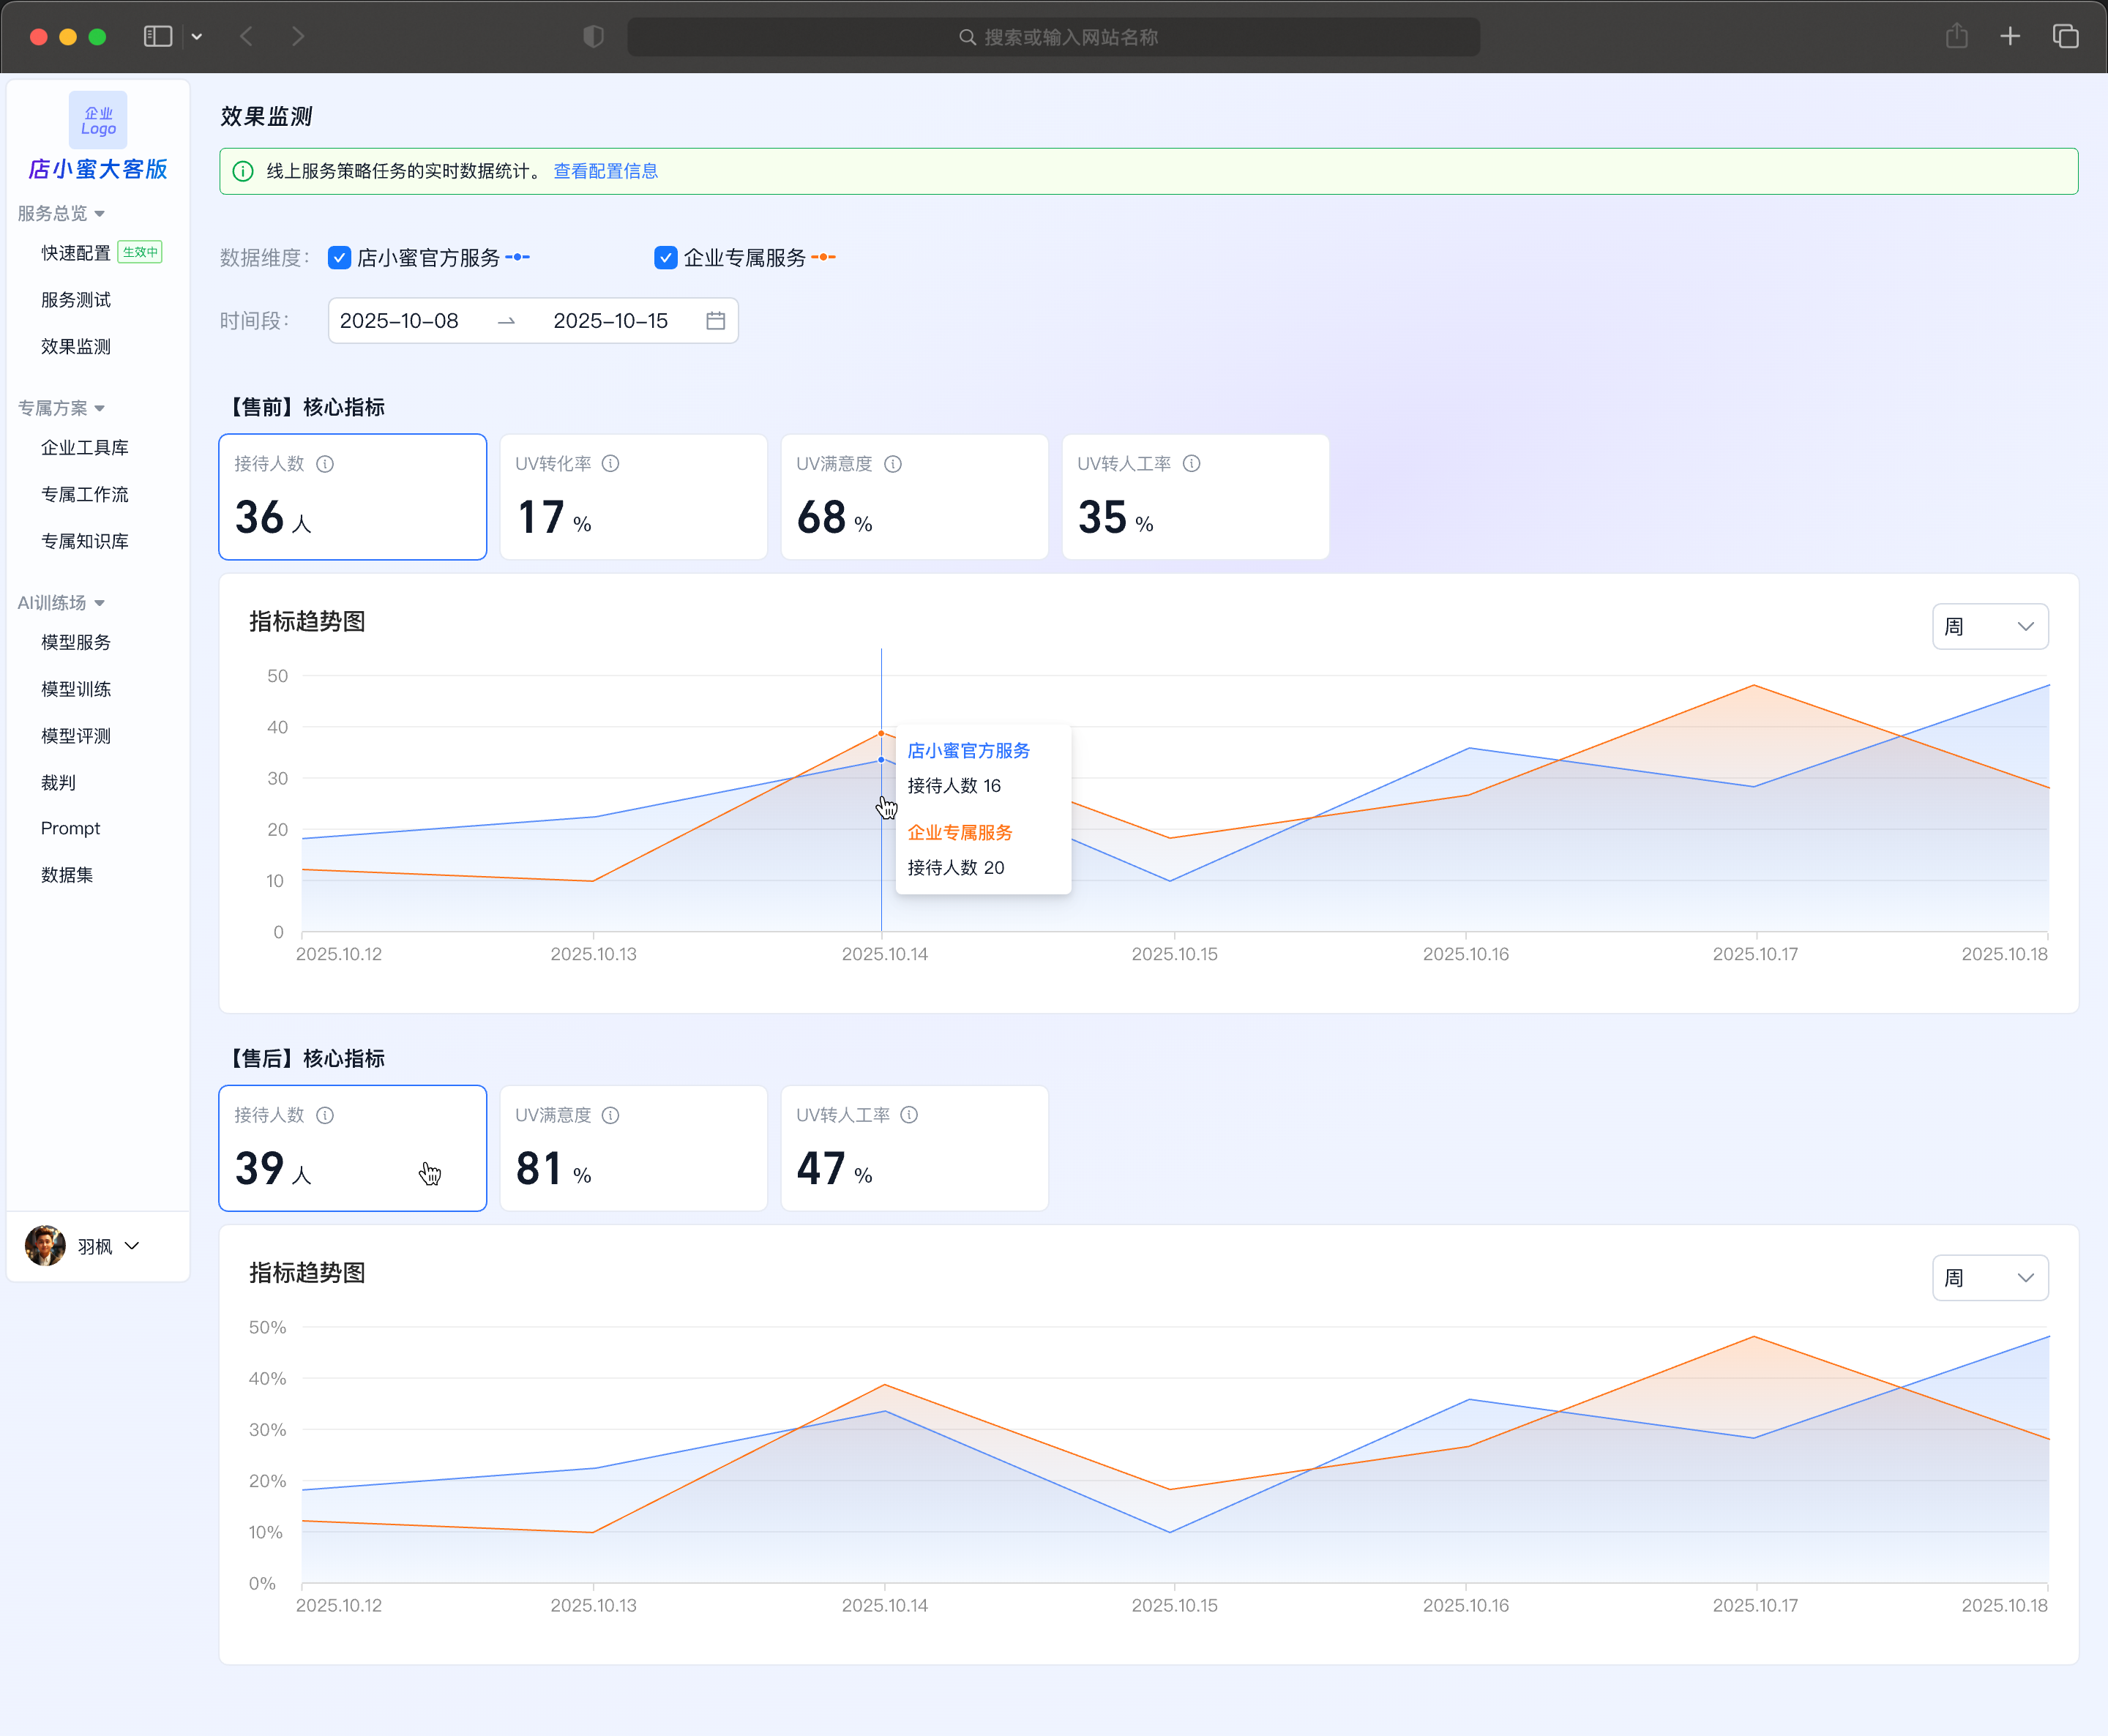Click the browser sidebar toggle icon
The height and width of the screenshot is (1736, 2108).
[x=158, y=37]
